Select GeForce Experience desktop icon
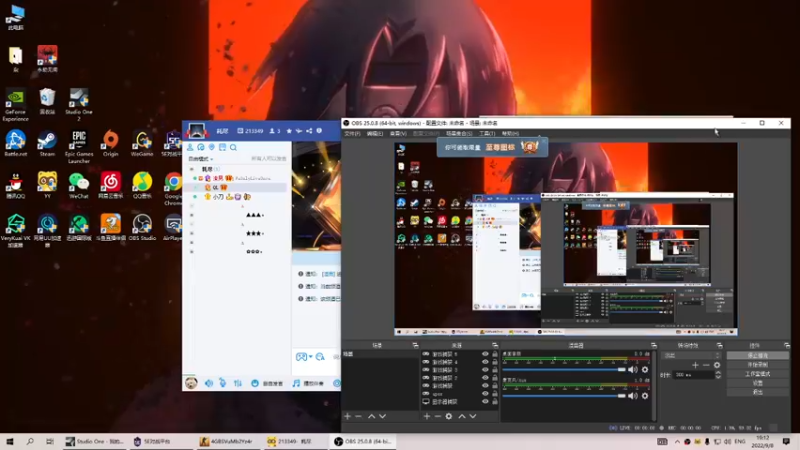This screenshot has width=800, height=450. [x=15, y=105]
